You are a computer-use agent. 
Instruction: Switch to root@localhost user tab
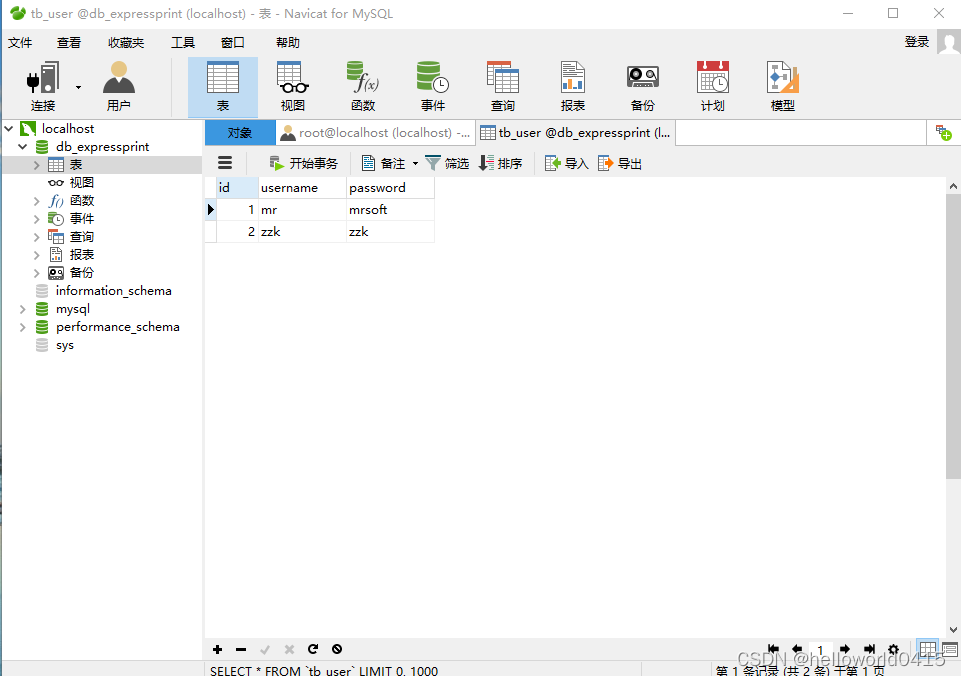pyautogui.click(x=375, y=133)
